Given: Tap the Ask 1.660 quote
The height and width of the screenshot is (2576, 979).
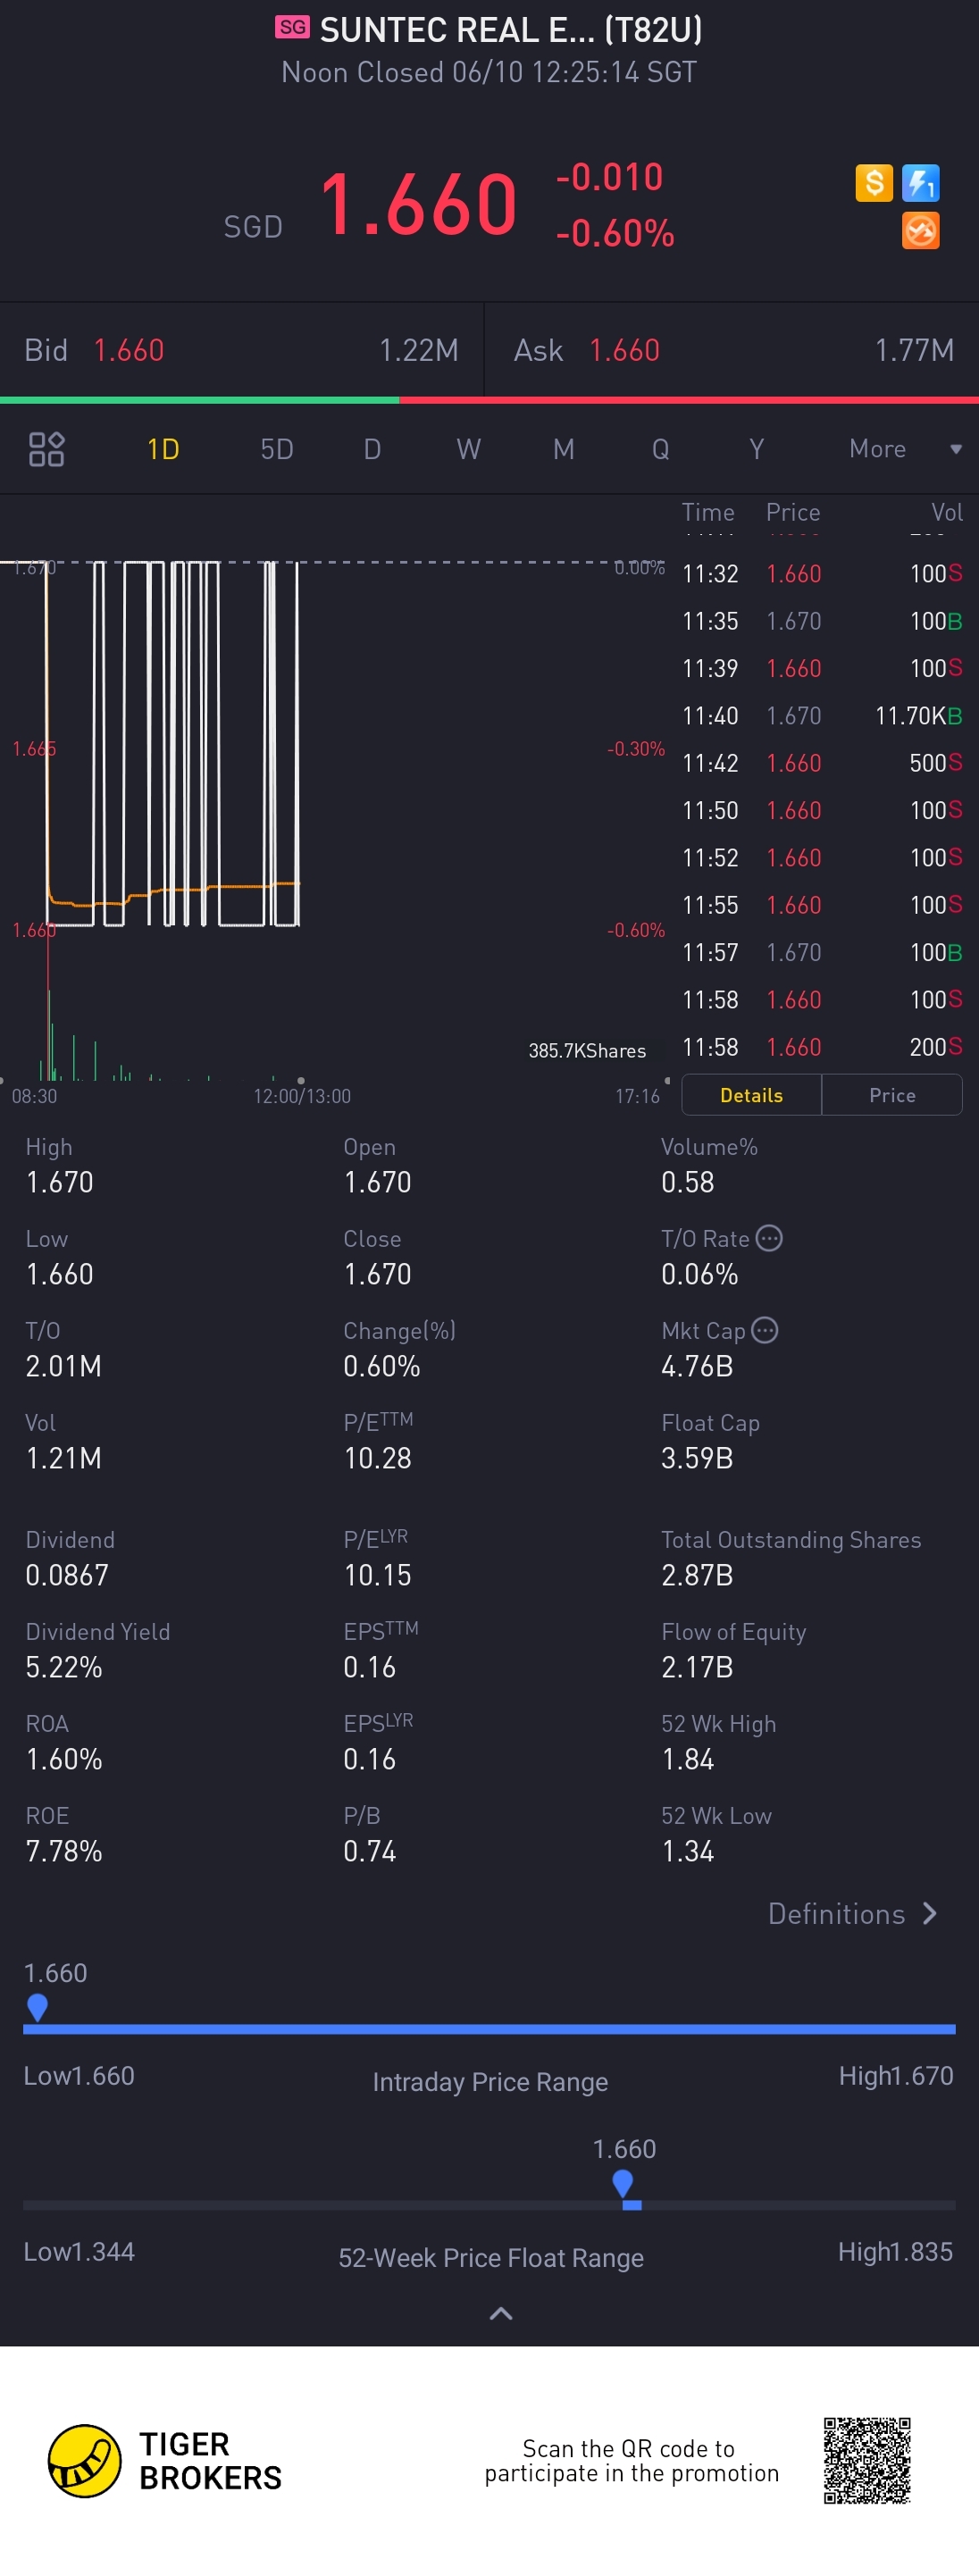Looking at the screenshot, I should [732, 350].
